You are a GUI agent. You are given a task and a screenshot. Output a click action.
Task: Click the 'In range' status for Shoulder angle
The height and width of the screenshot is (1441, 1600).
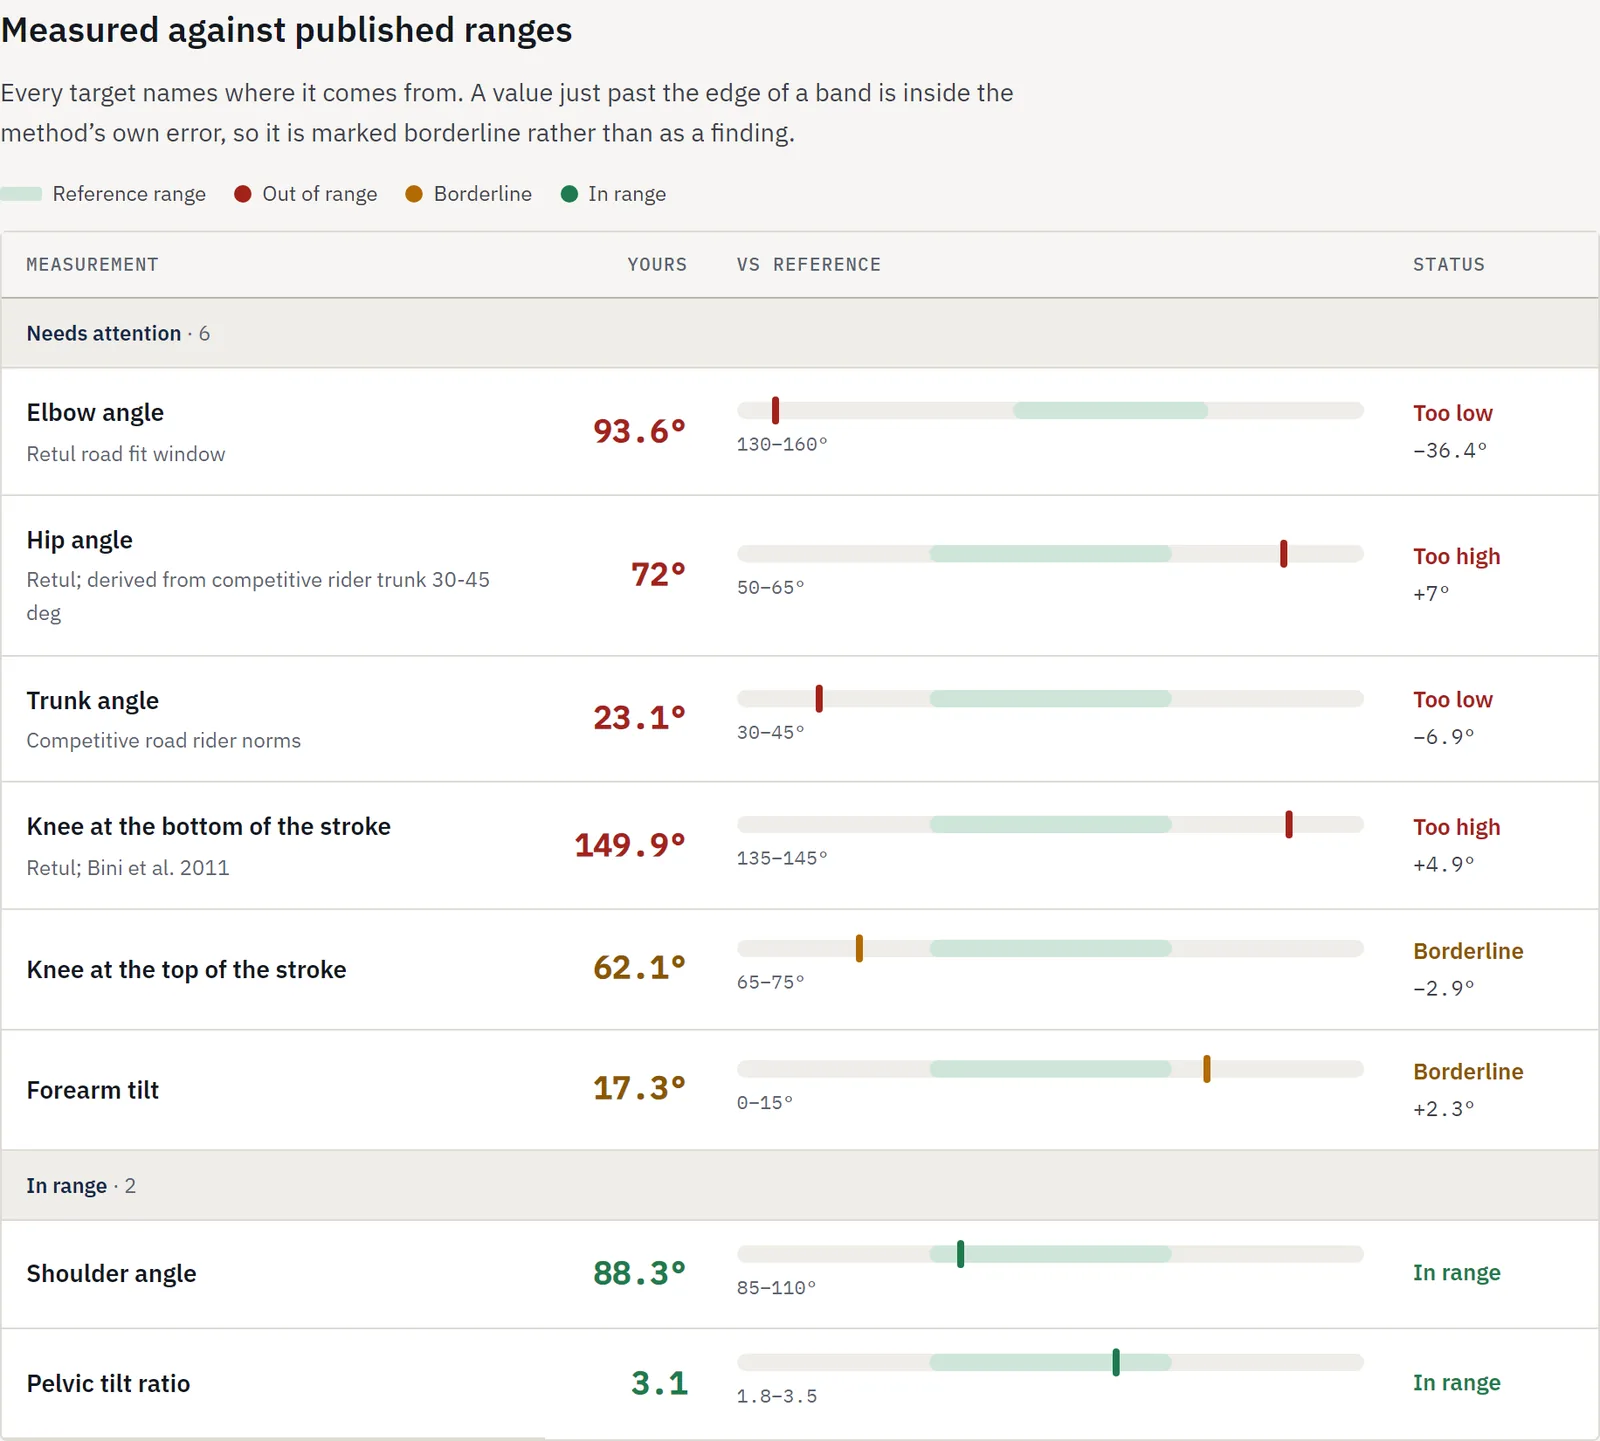coord(1456,1273)
